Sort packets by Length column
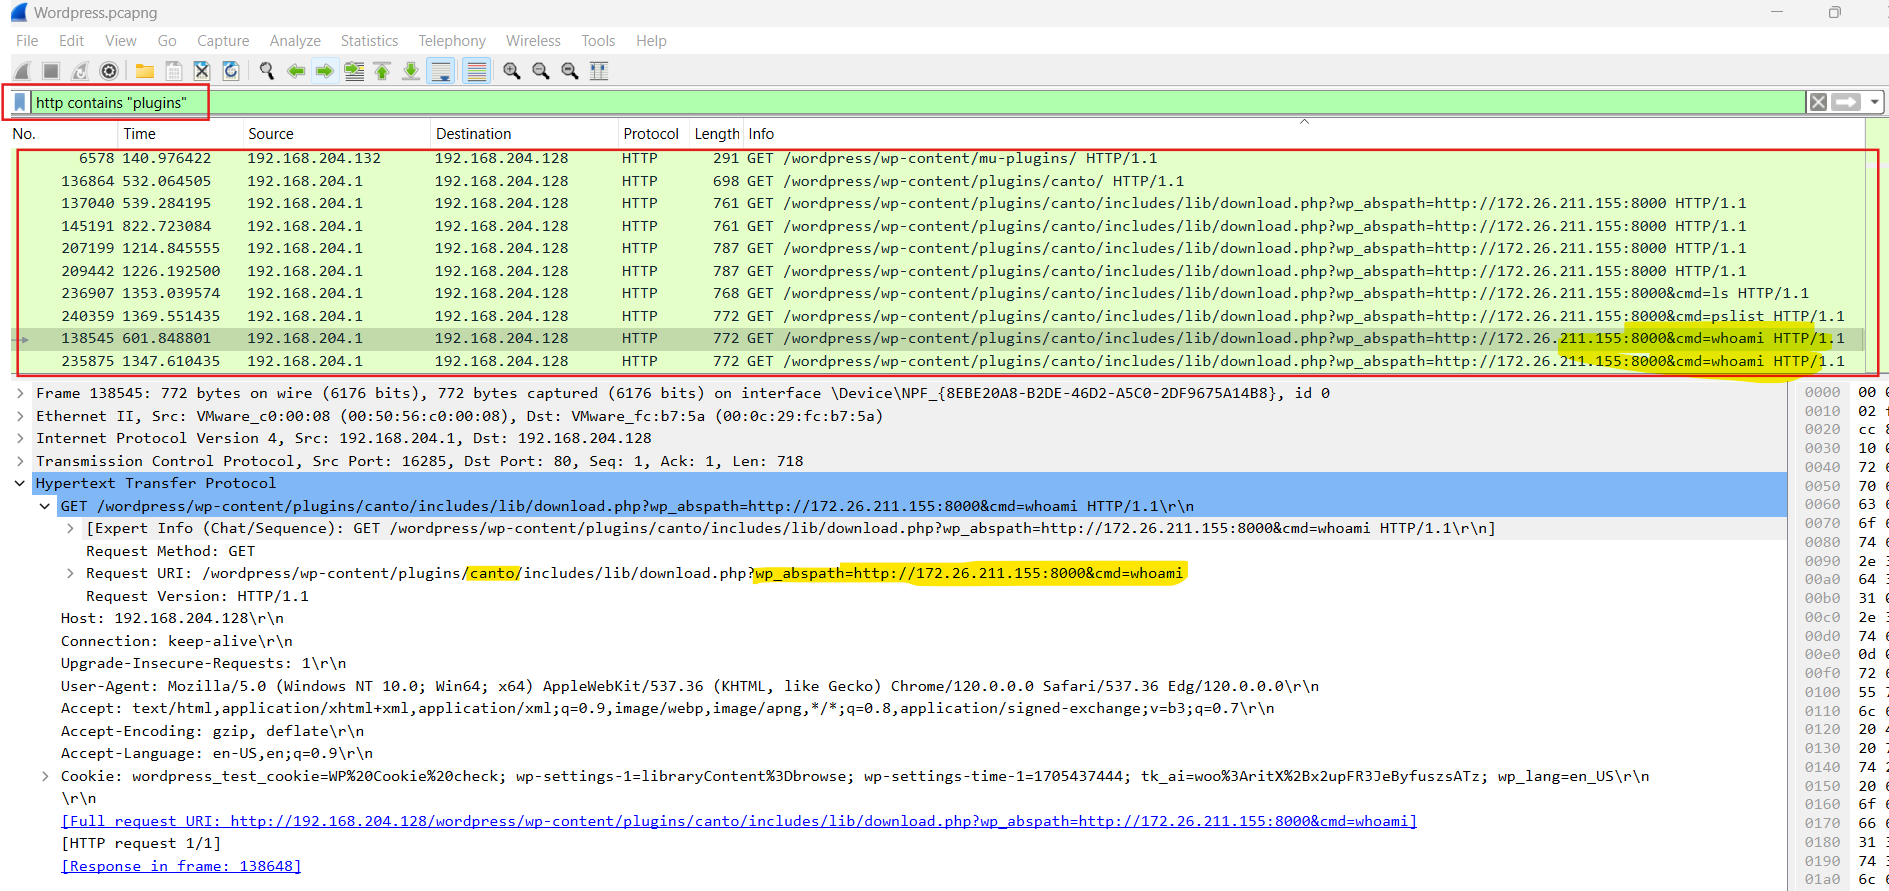This screenshot has width=1889, height=891. (x=716, y=134)
